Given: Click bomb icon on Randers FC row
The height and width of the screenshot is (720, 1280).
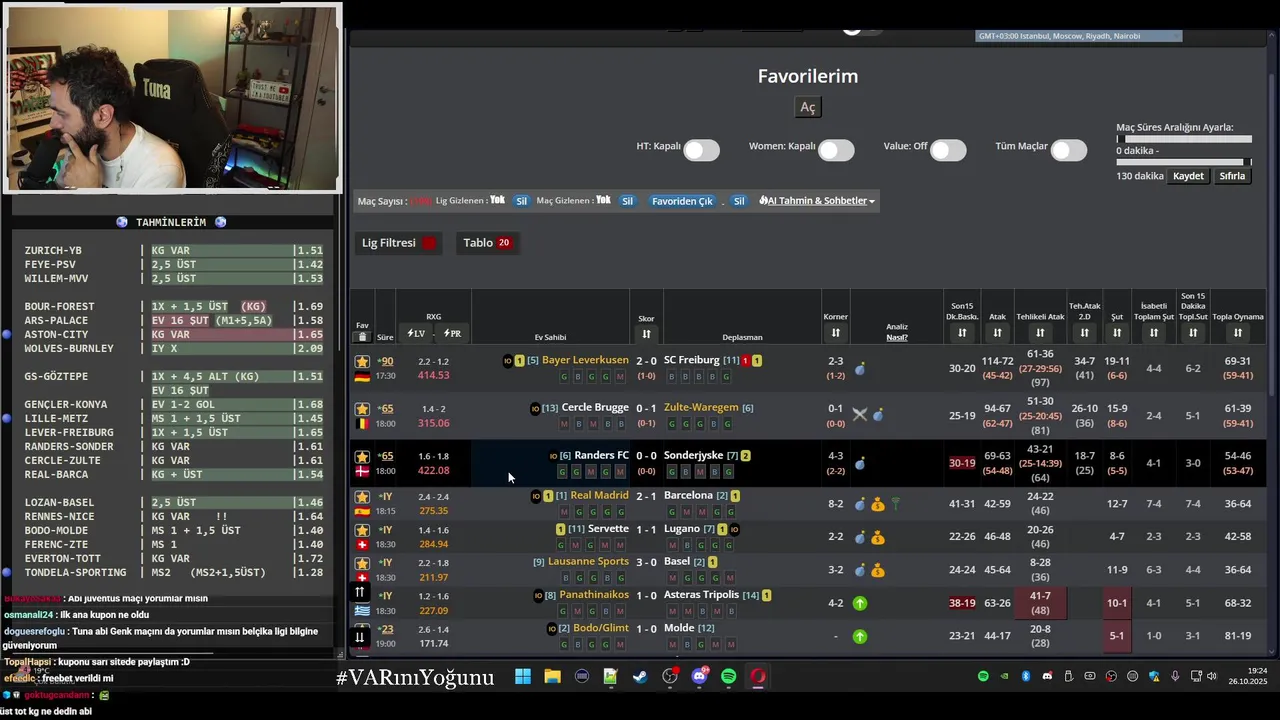Looking at the screenshot, I should tap(860, 463).
